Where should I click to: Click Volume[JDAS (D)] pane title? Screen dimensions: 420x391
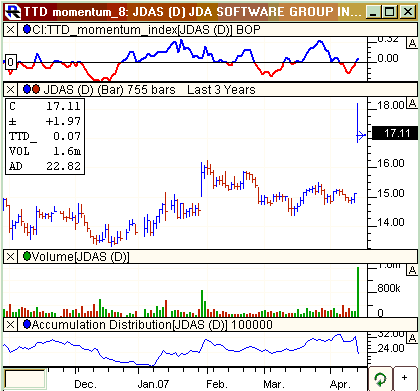click(x=80, y=257)
